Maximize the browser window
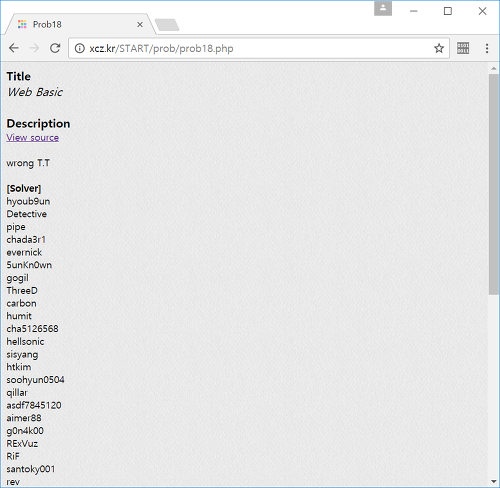The width and height of the screenshot is (500, 488). tap(448, 11)
